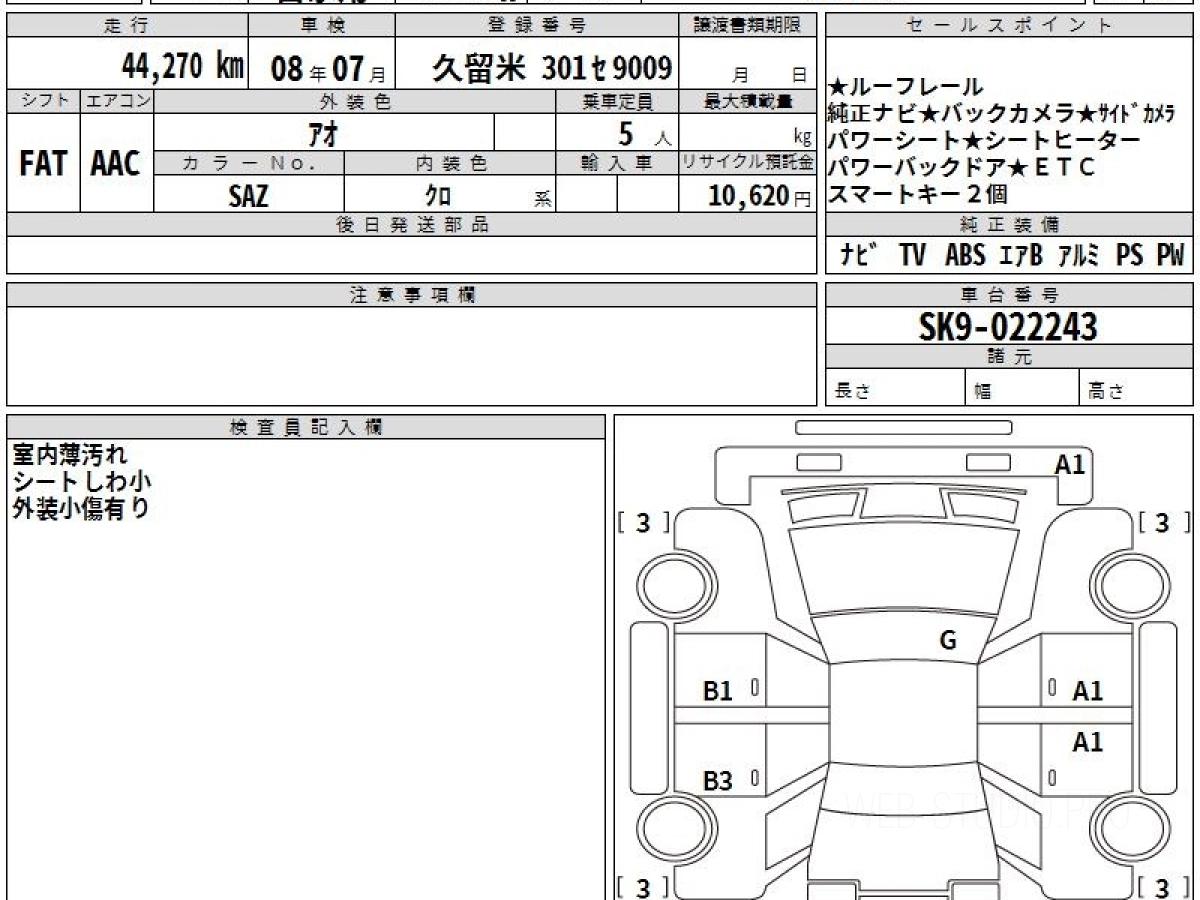Image resolution: width=1200 pixels, height=900 pixels.
Task: Click the 高さ dimension cell
Action: pos(1137,388)
